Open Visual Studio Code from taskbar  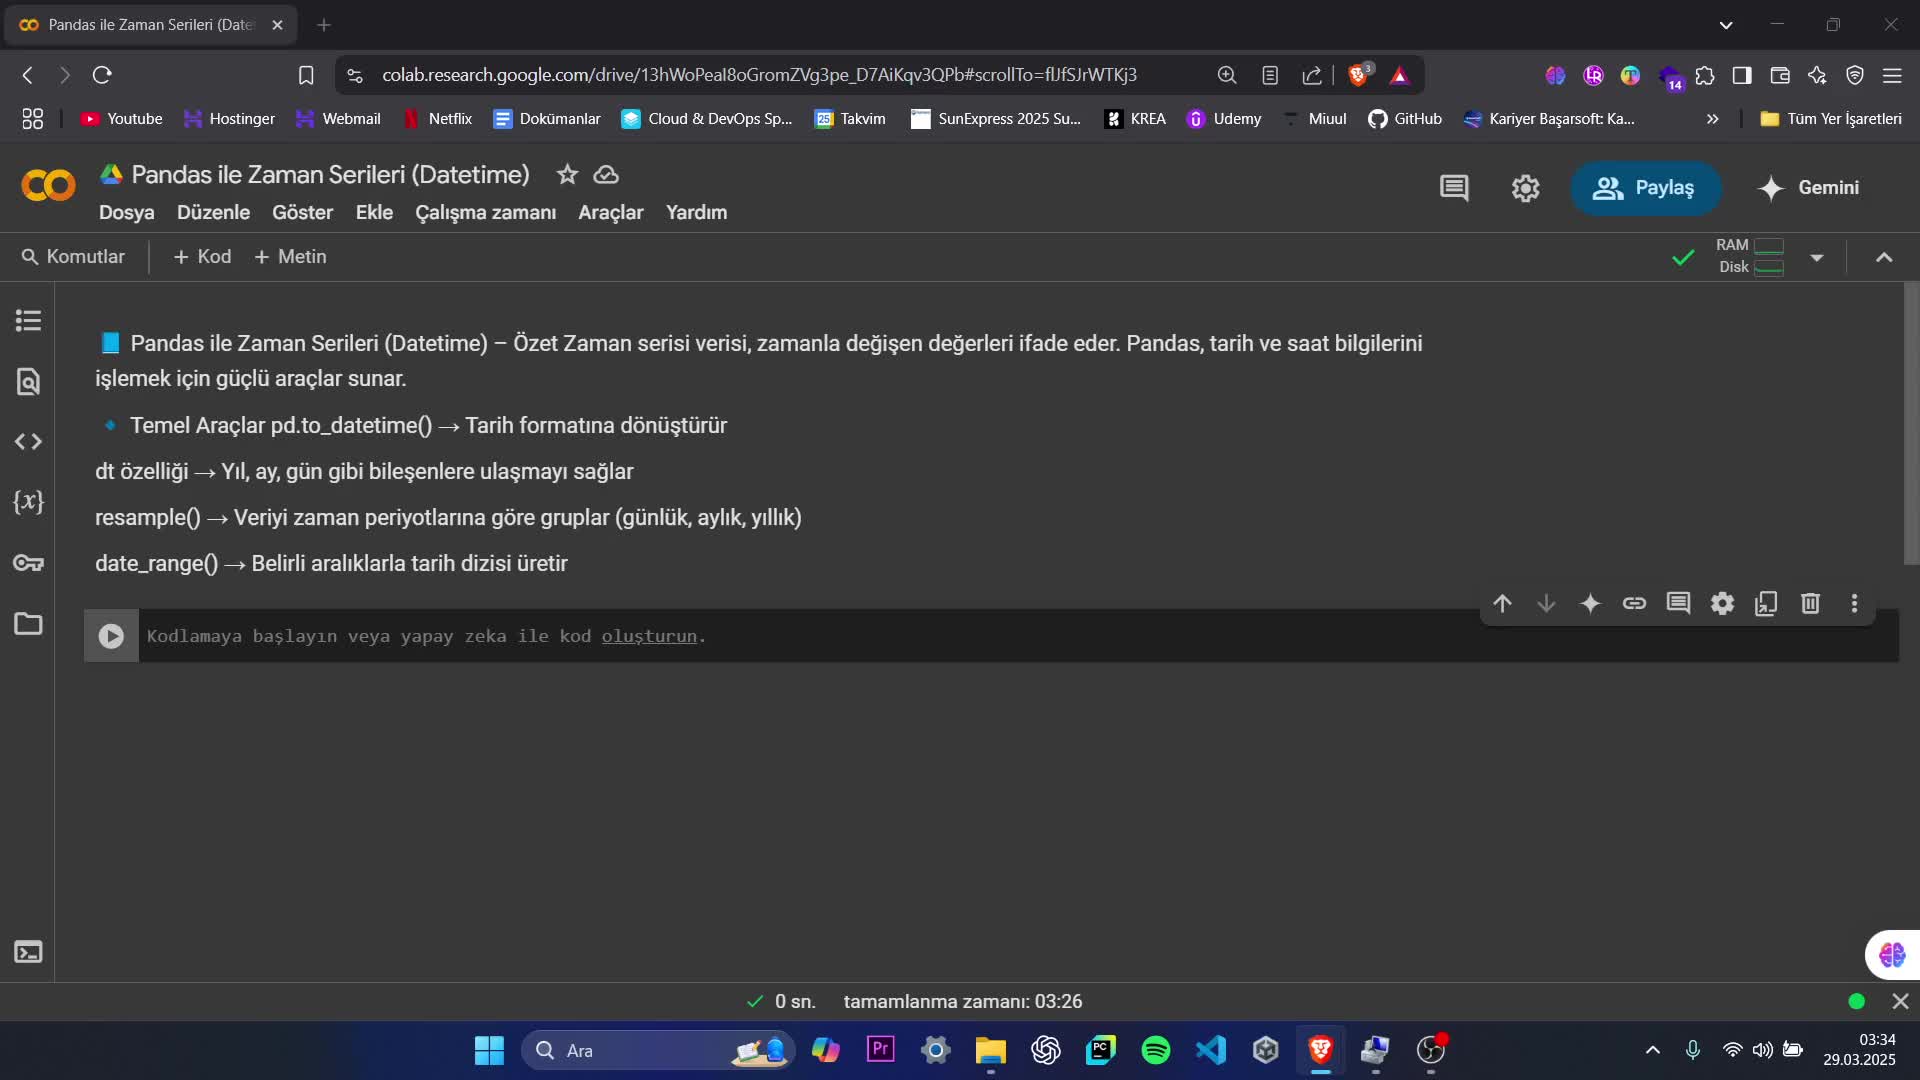pyautogui.click(x=1211, y=1050)
